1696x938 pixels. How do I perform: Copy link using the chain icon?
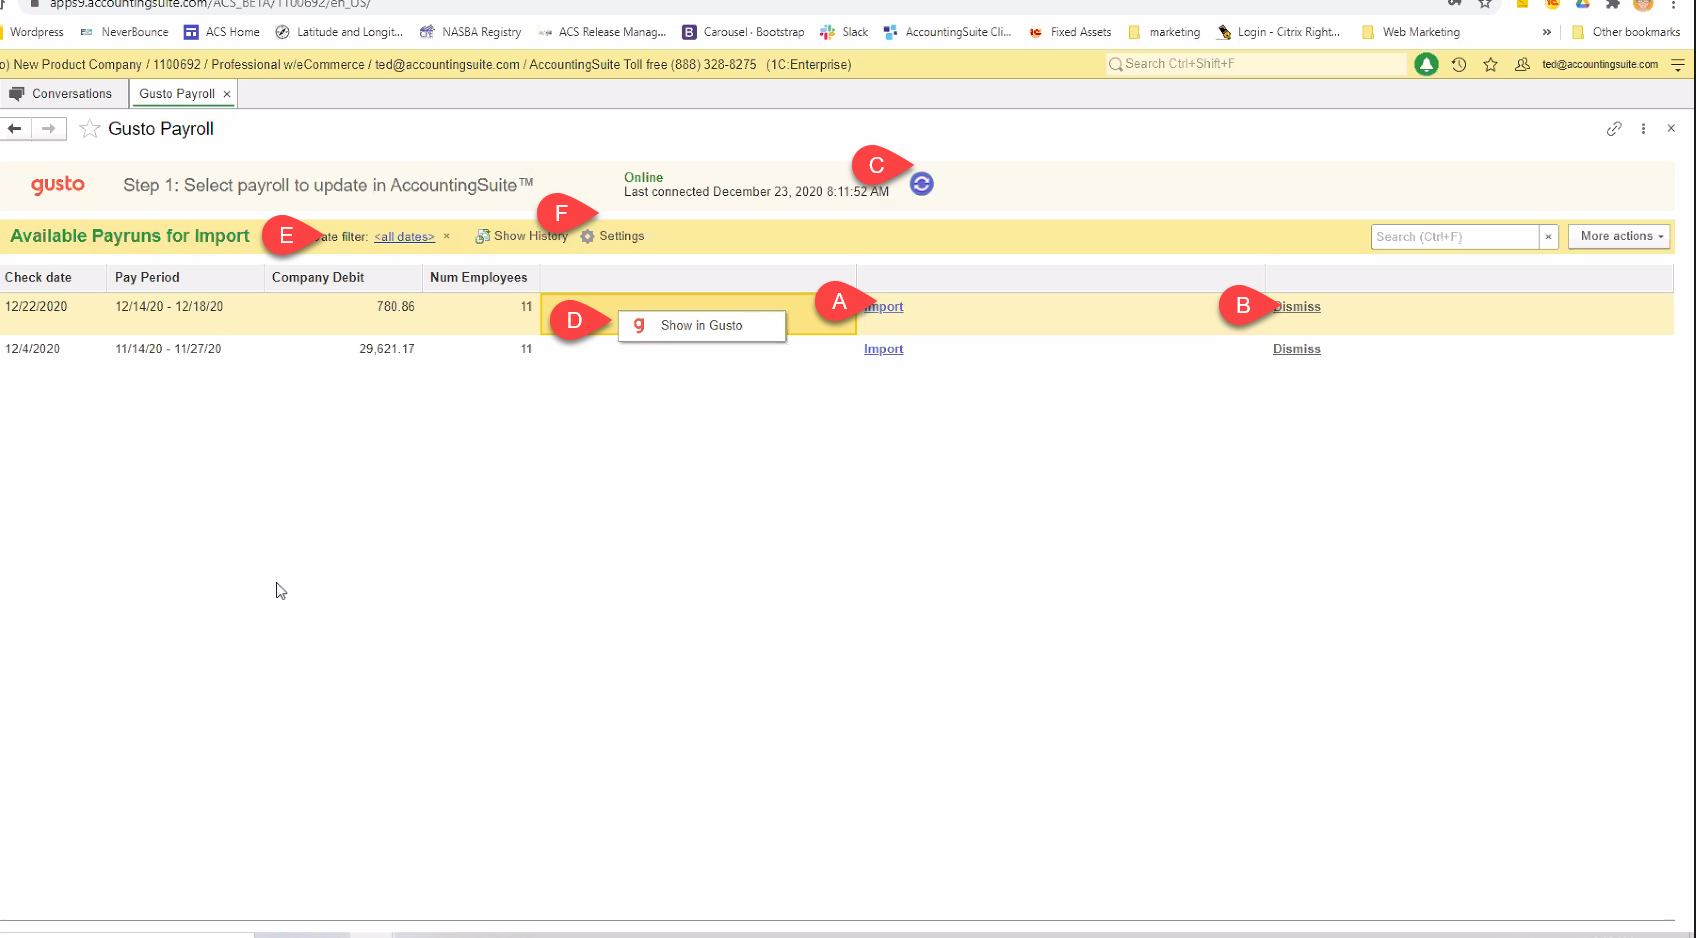point(1614,129)
